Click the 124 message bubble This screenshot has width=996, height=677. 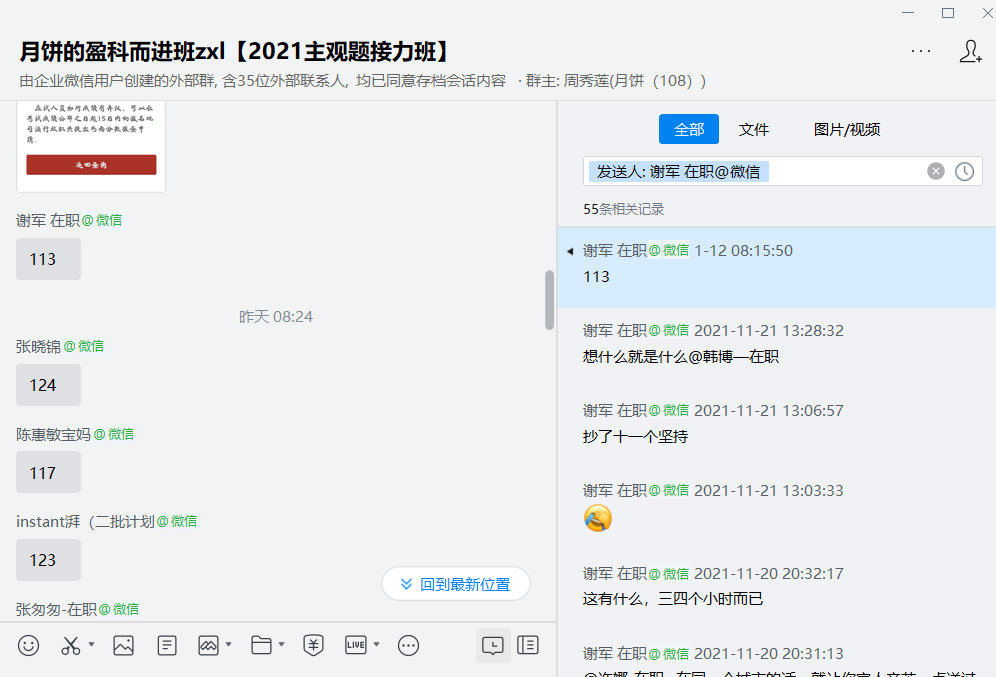48,385
